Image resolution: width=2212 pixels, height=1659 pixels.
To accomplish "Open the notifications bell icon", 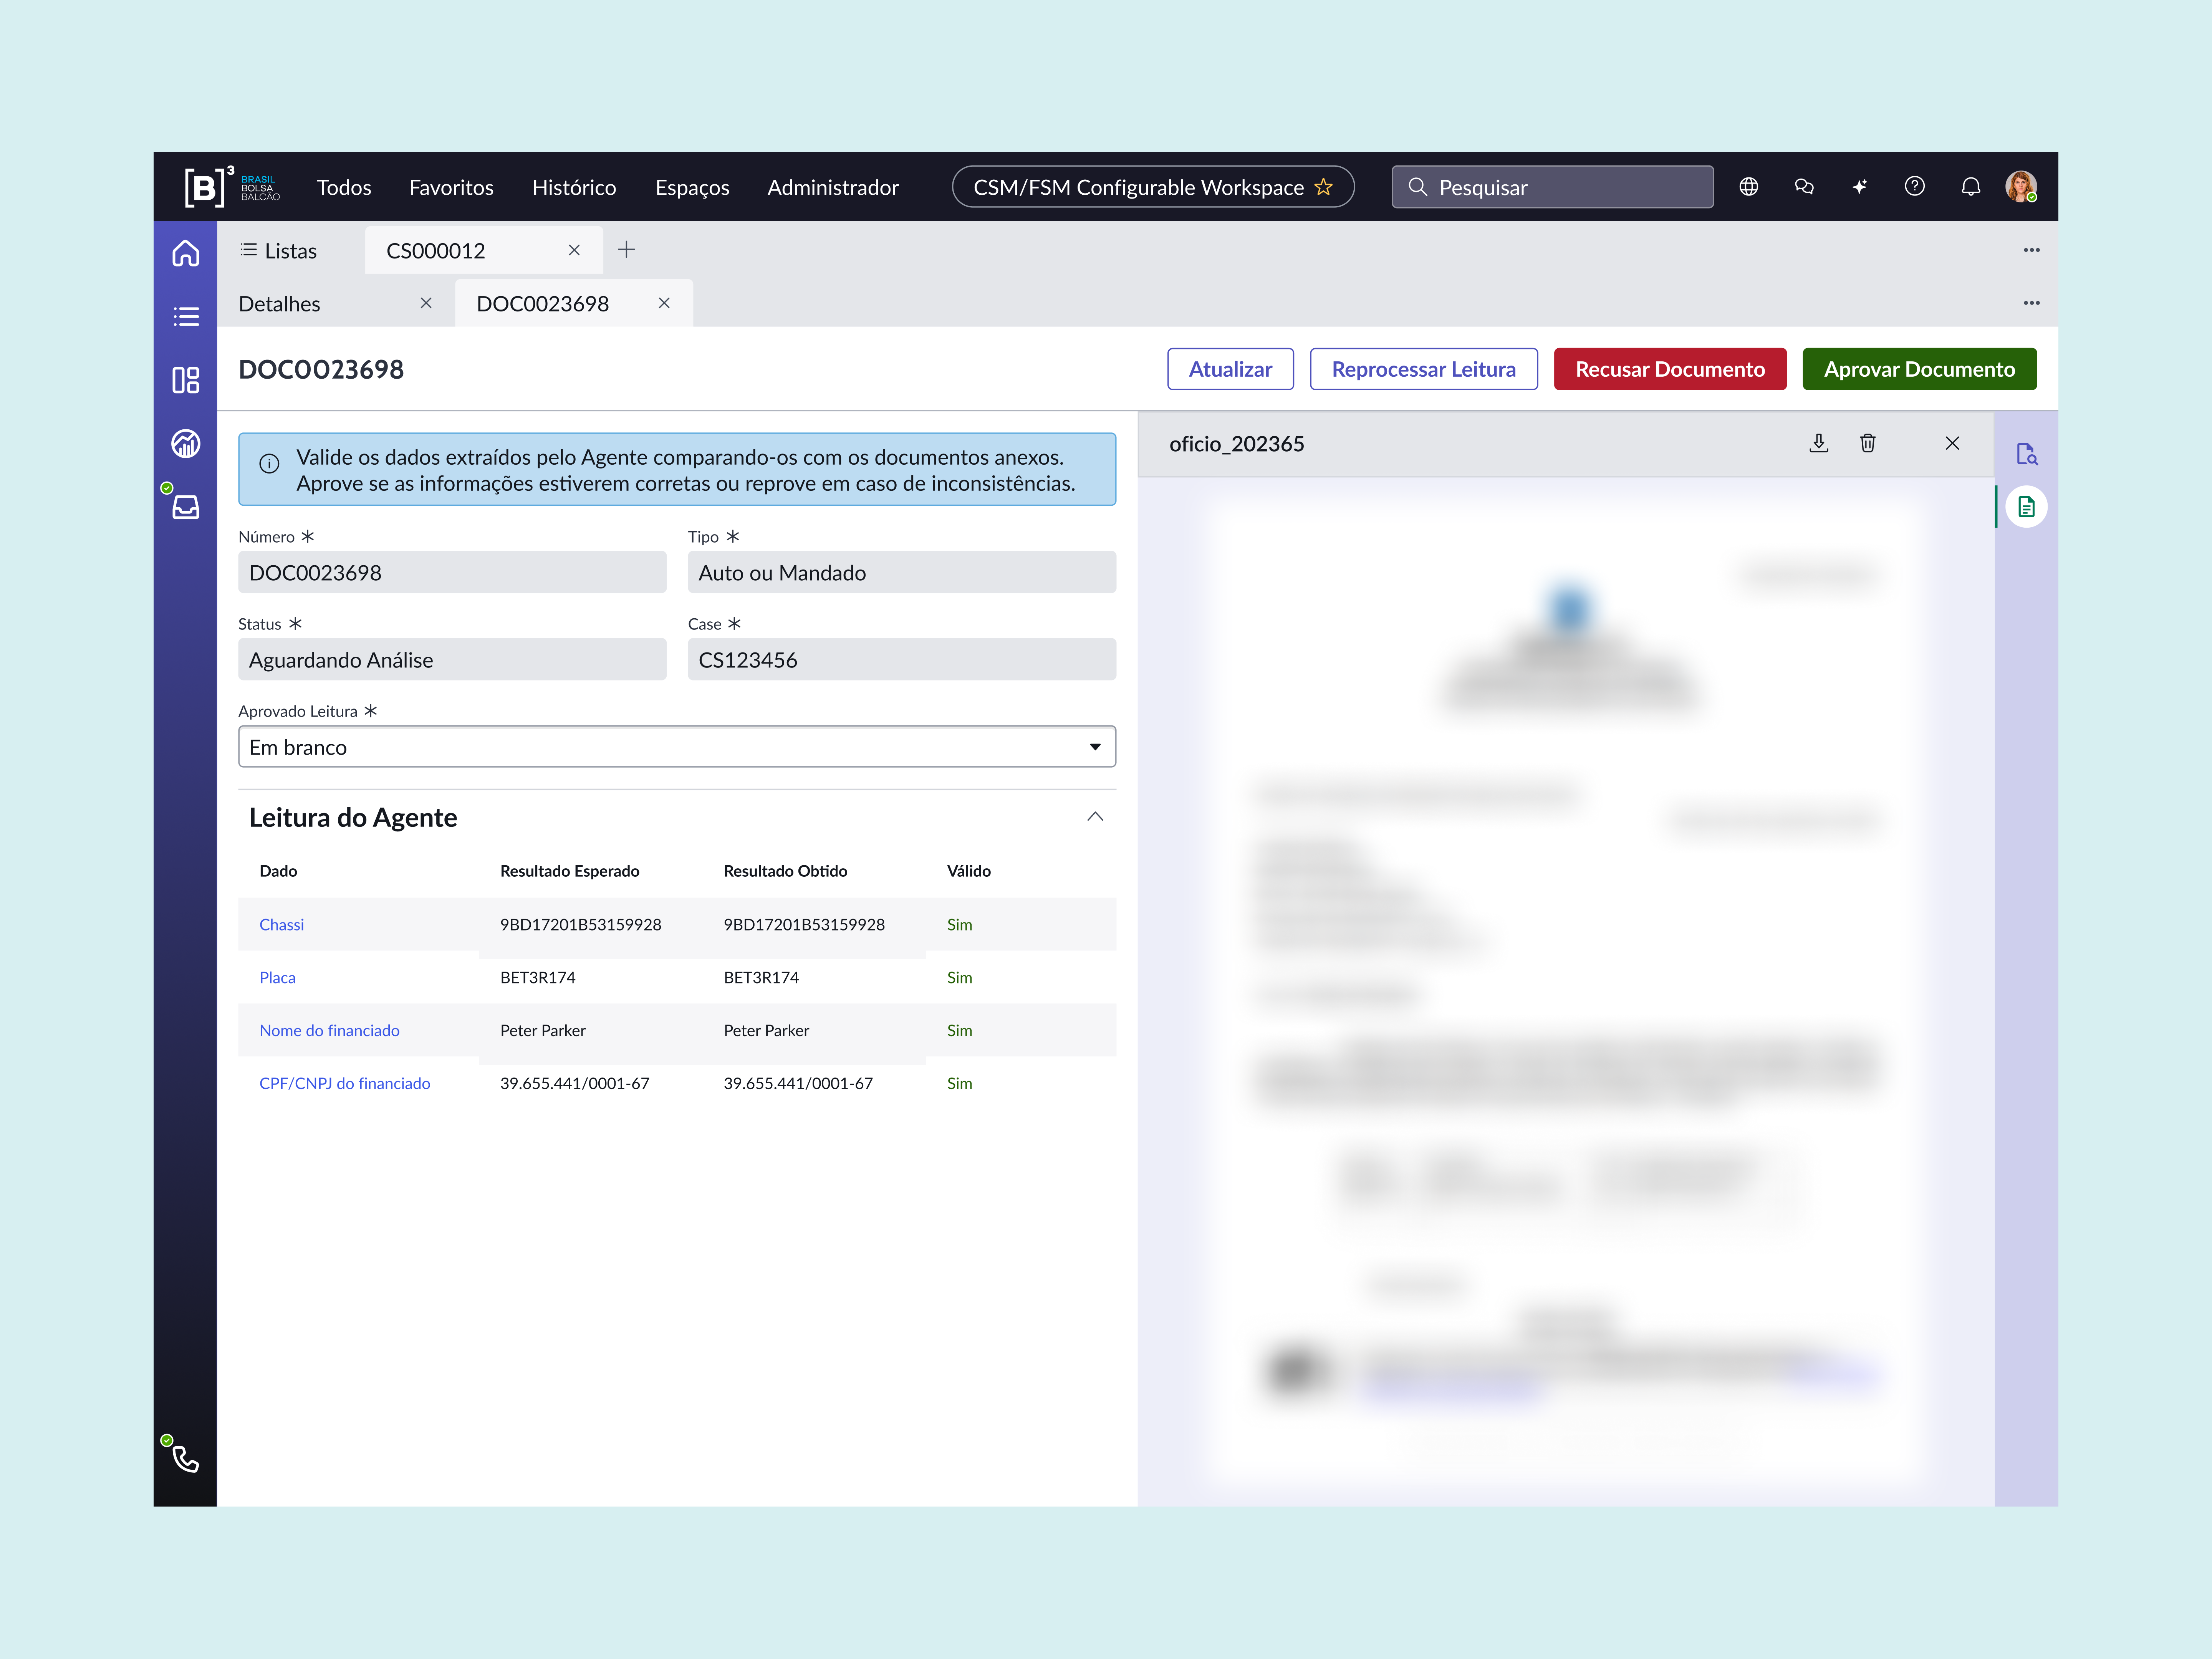I will pyautogui.click(x=1970, y=187).
